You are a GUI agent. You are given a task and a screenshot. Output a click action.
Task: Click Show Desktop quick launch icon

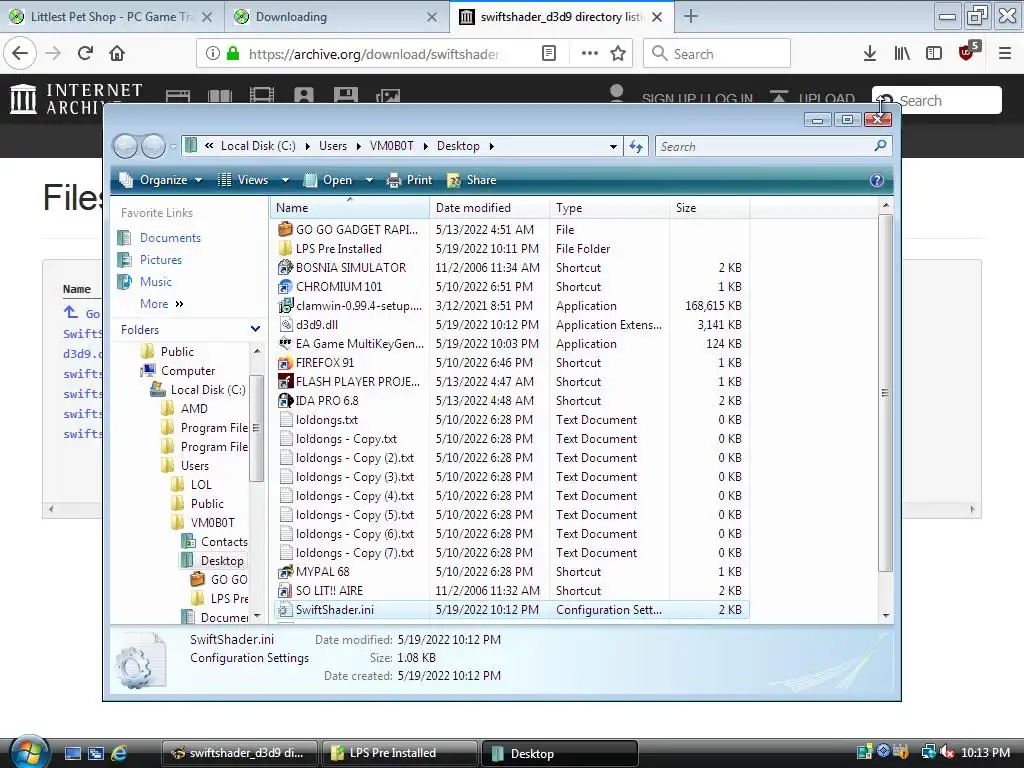(x=72, y=754)
